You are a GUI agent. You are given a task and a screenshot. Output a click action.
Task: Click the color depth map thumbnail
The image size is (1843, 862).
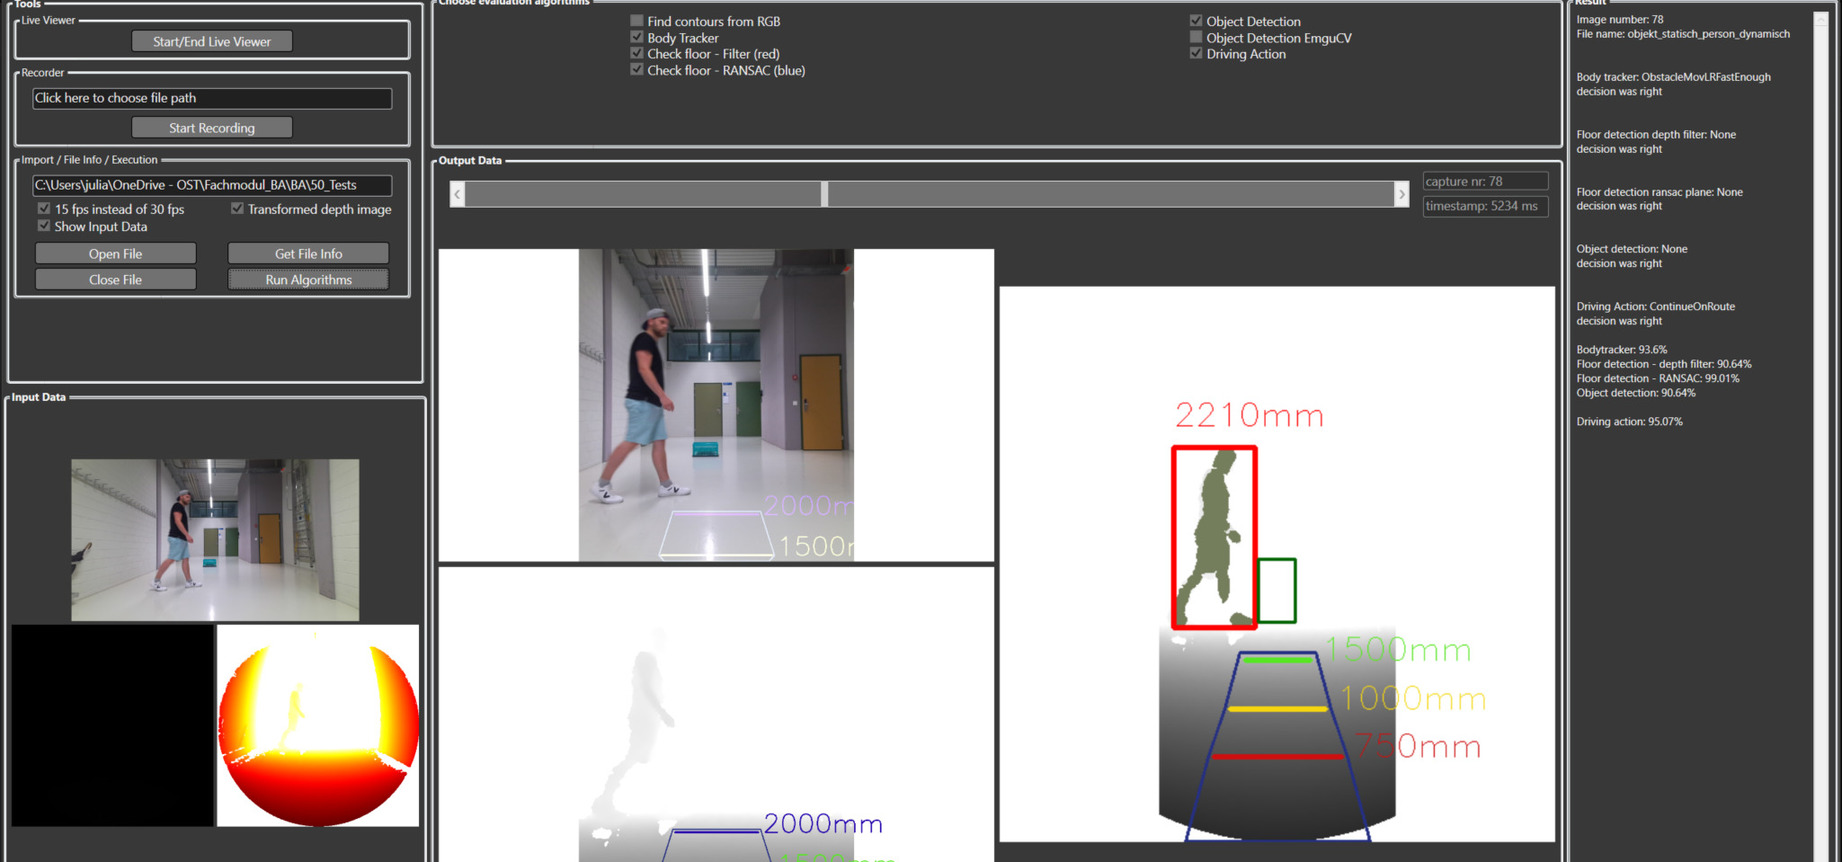[318, 726]
